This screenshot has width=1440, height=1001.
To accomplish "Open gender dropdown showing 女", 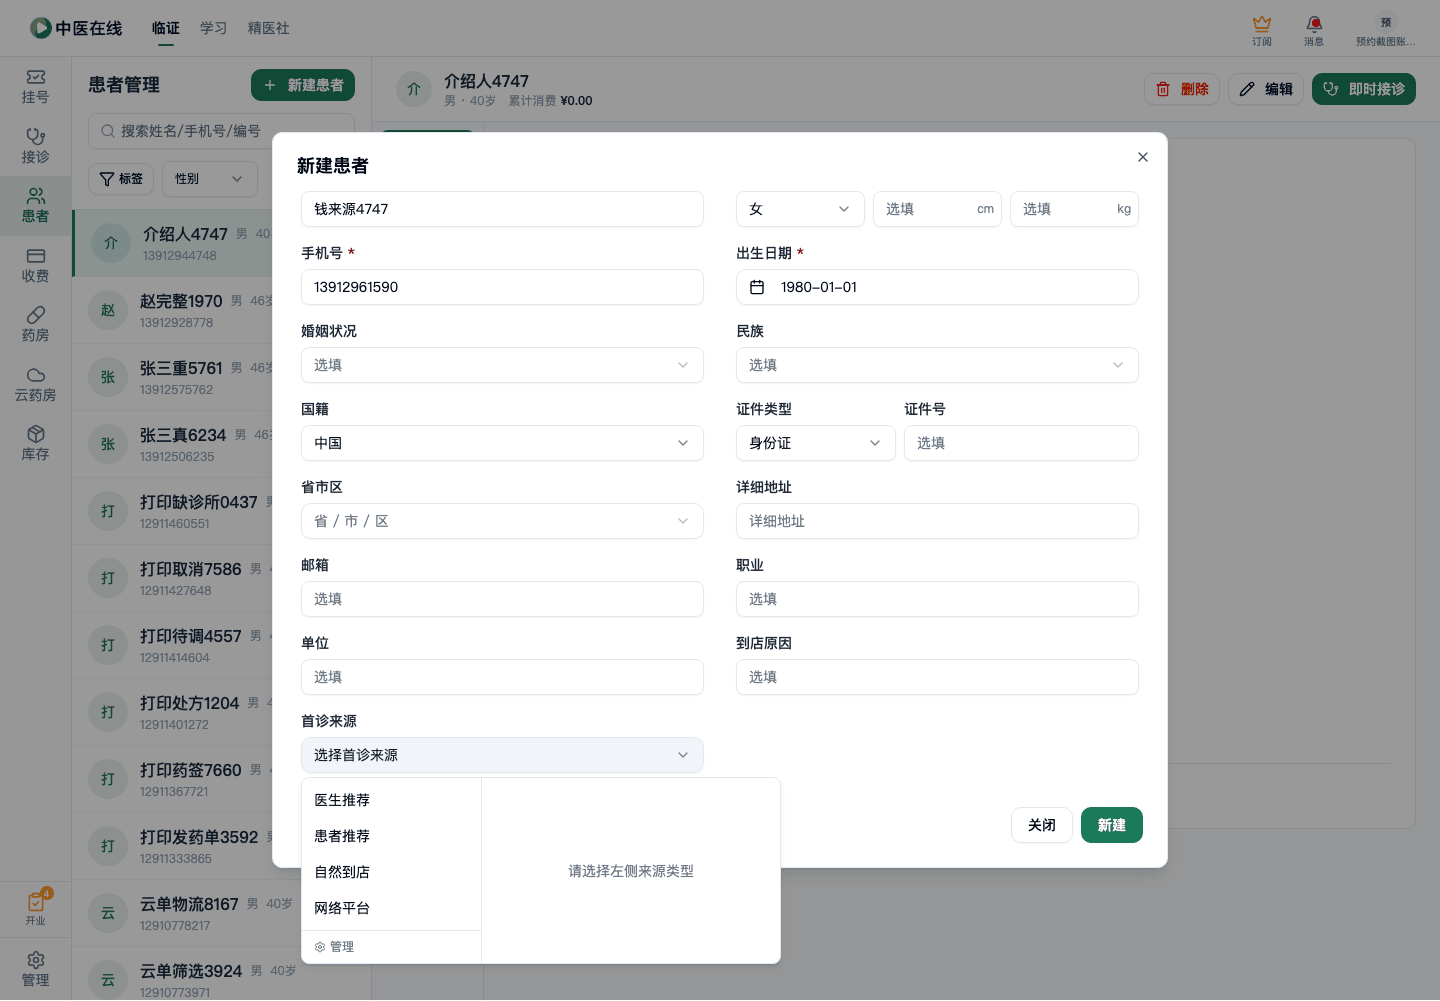I will point(800,209).
